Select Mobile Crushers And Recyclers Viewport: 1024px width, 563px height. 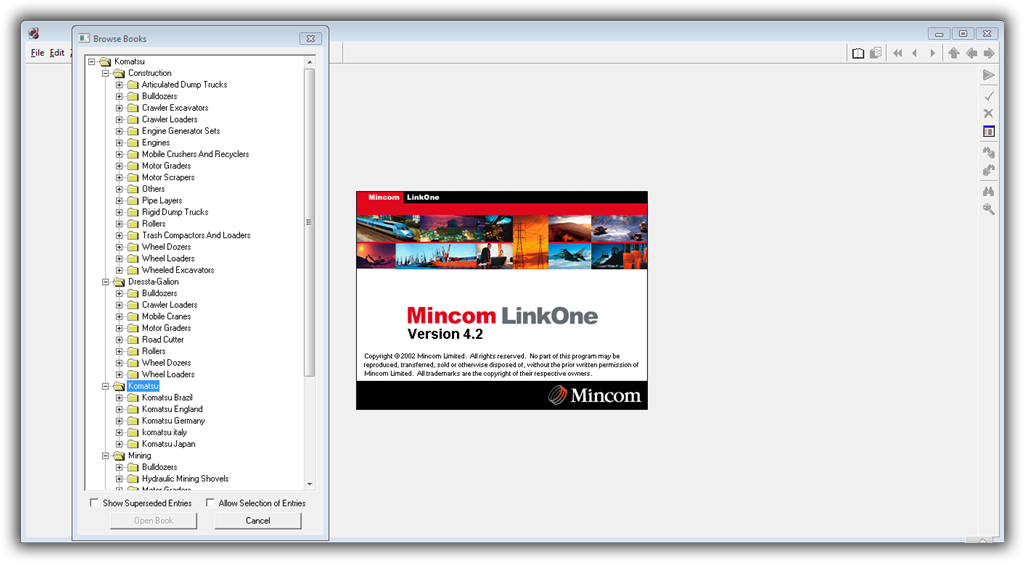[195, 154]
